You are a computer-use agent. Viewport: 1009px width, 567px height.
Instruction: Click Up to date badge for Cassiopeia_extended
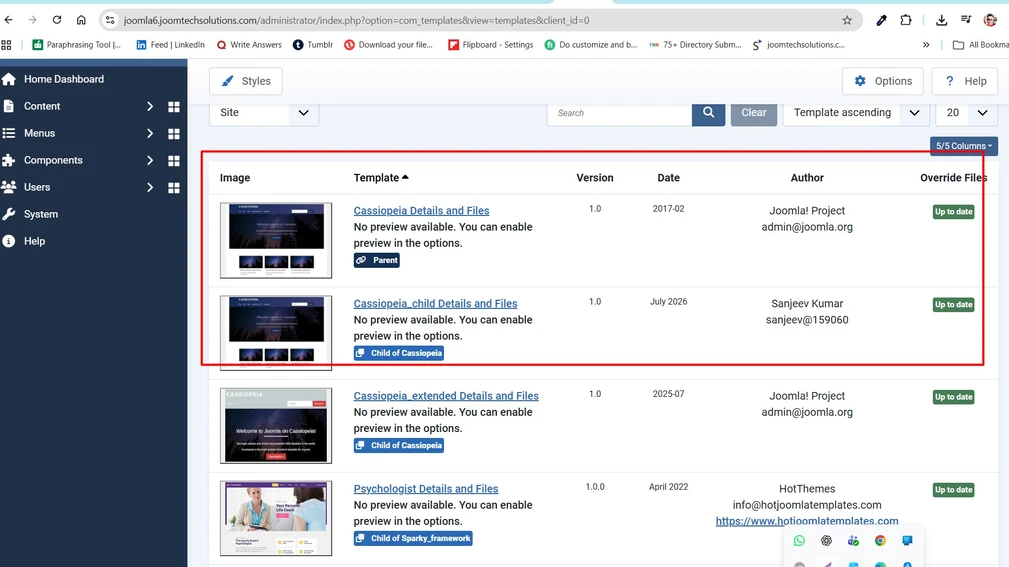point(954,397)
